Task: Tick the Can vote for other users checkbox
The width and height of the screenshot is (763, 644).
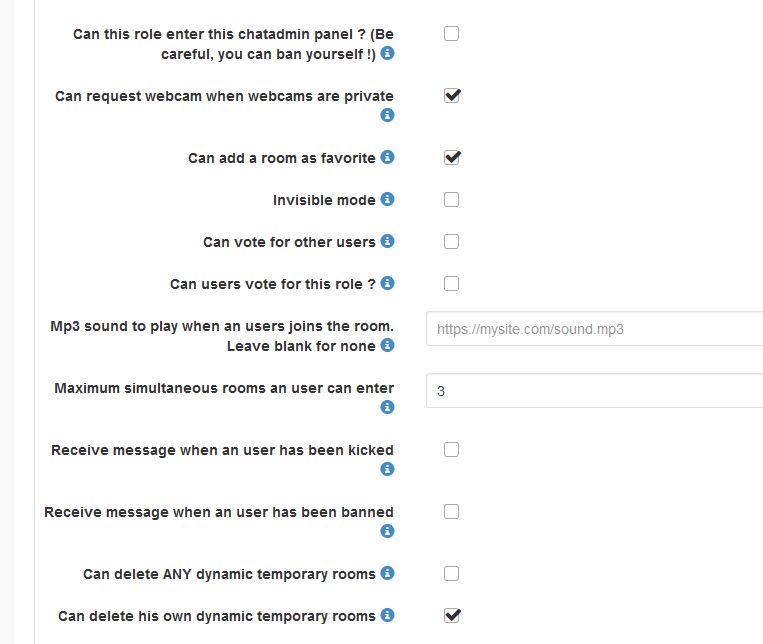Action: click(x=452, y=242)
